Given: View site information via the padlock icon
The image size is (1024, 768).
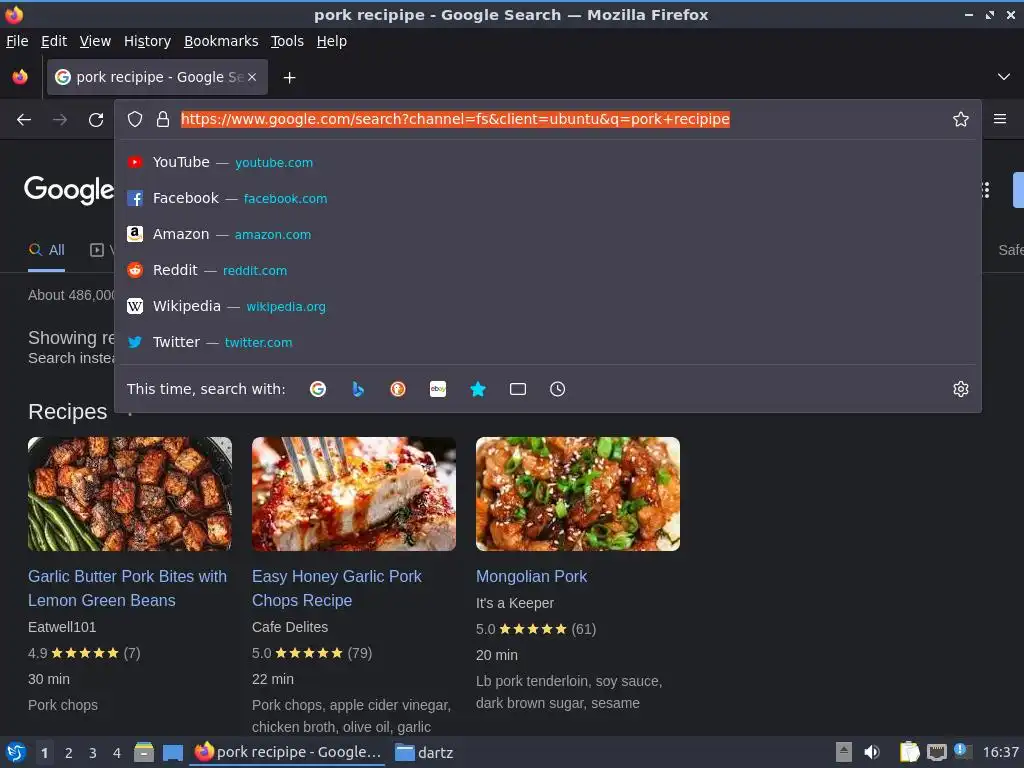Looking at the screenshot, I should [163, 119].
